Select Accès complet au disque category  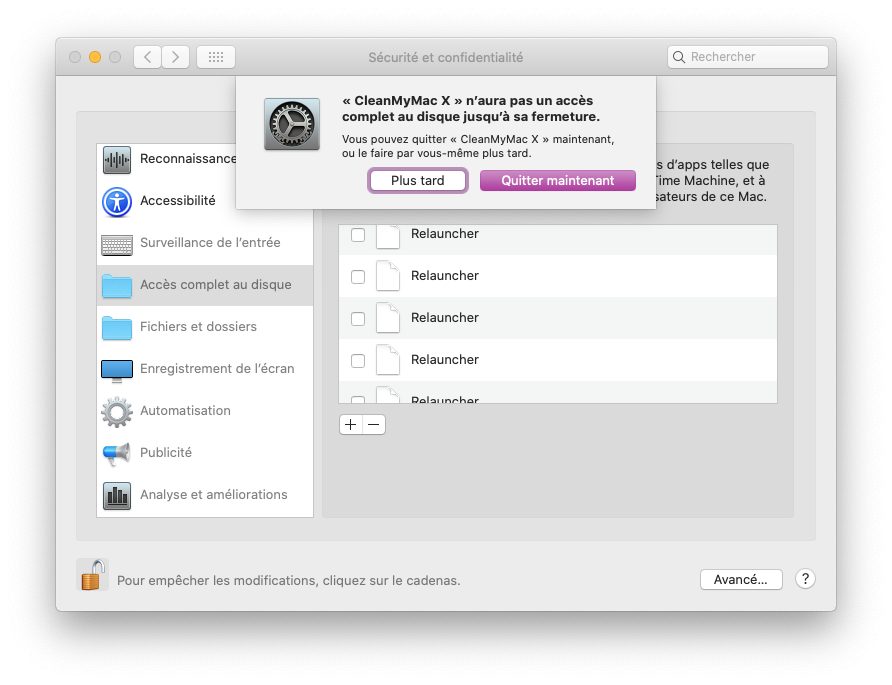215,285
